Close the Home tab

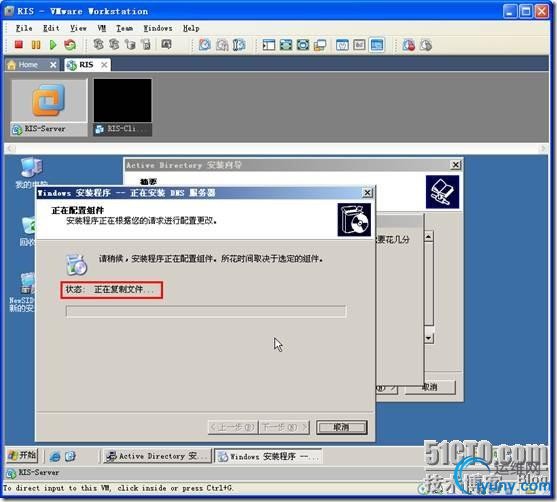point(53,65)
